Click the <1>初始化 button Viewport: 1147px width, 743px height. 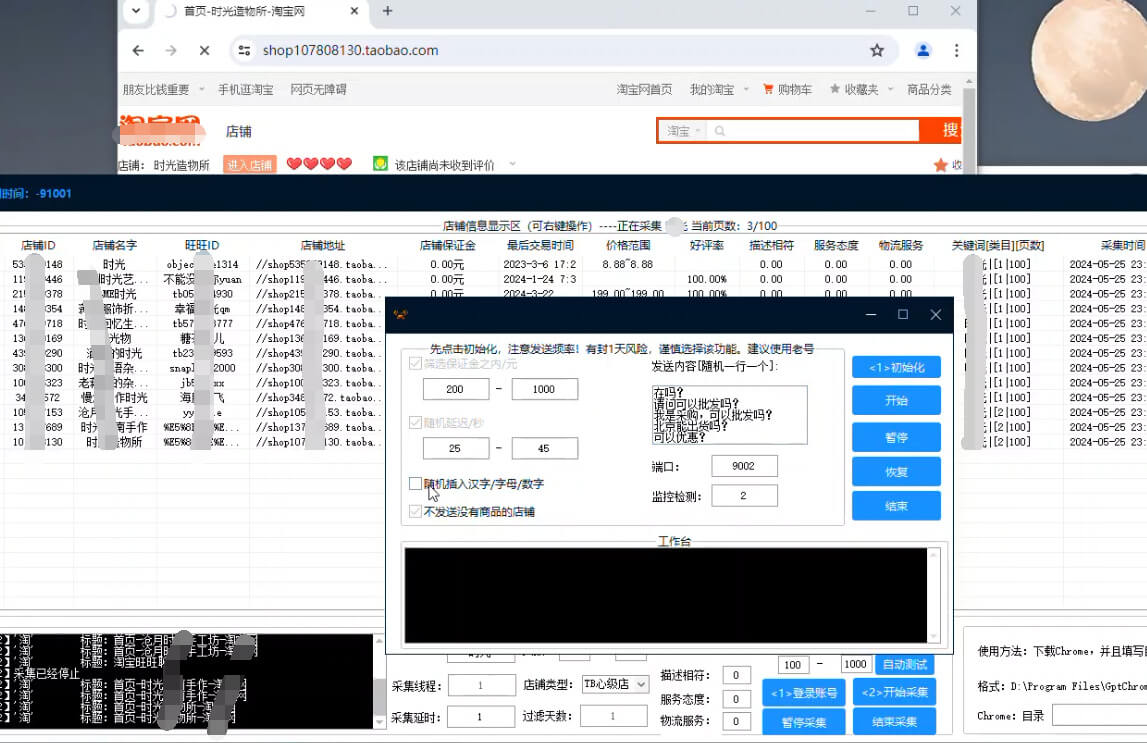pos(895,367)
